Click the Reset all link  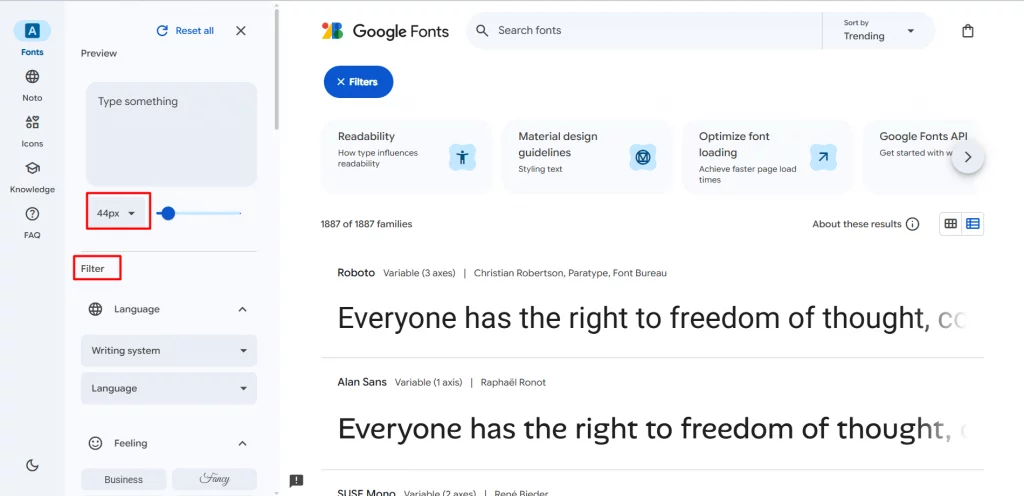pyautogui.click(x=185, y=31)
